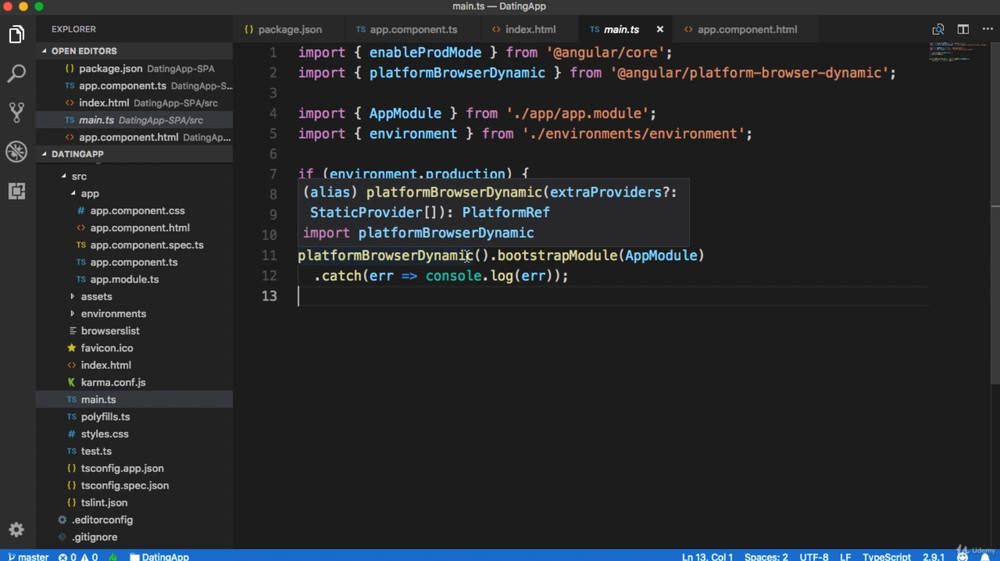Open the Extensions view
The height and width of the screenshot is (561, 1000).
click(17, 190)
